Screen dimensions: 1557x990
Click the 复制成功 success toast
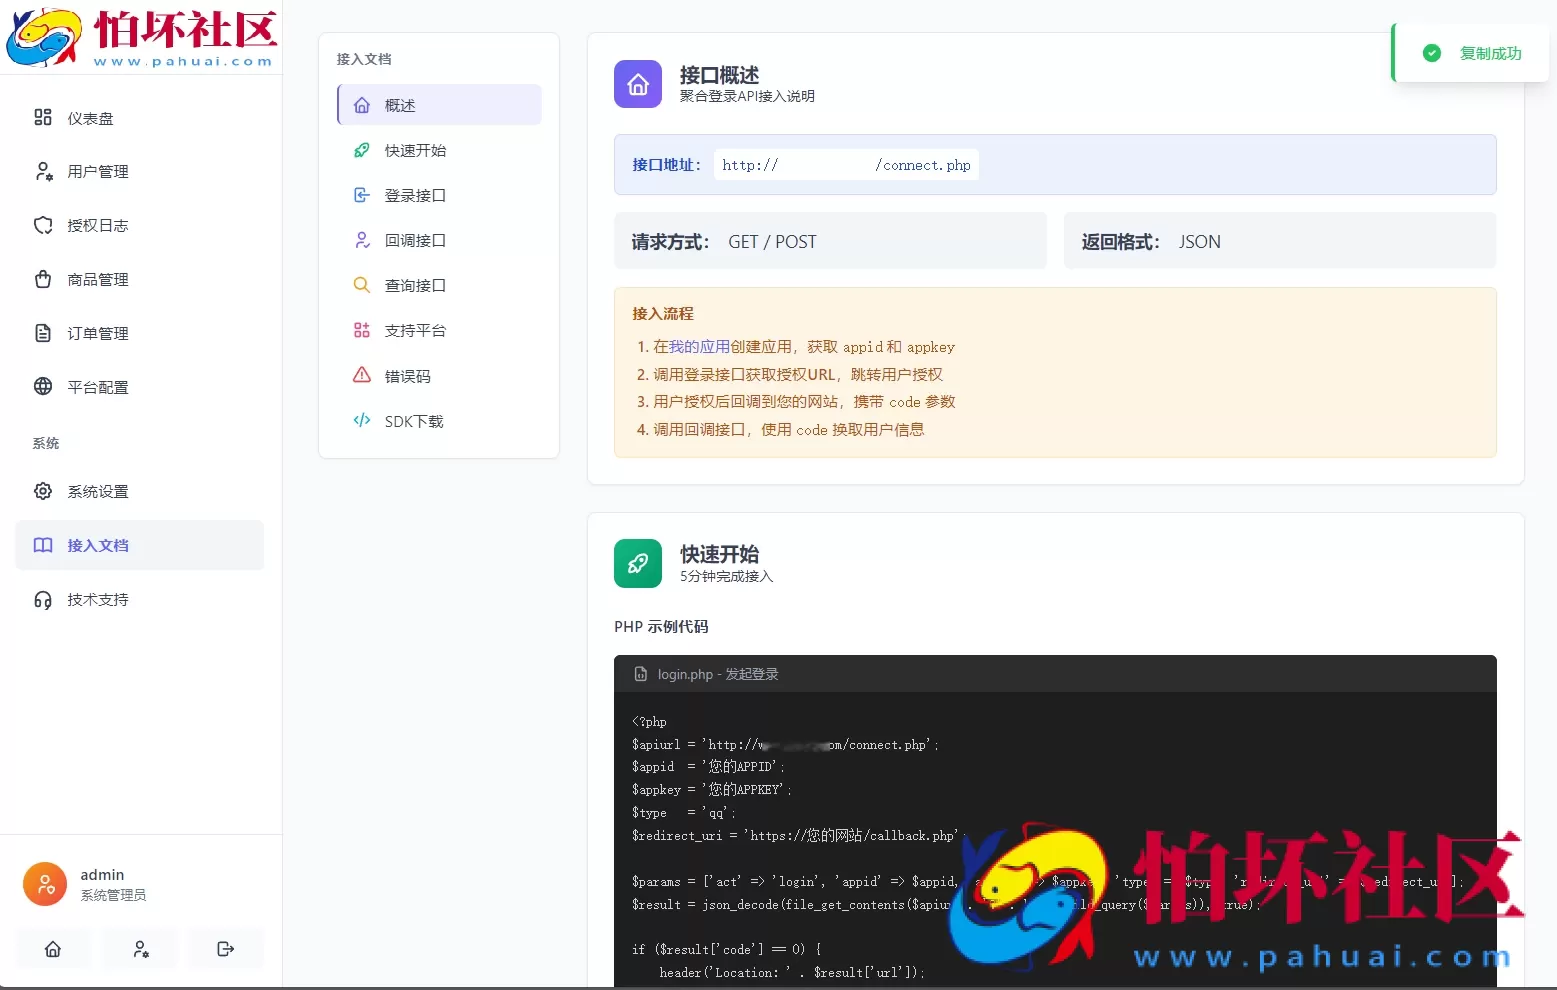click(1470, 53)
